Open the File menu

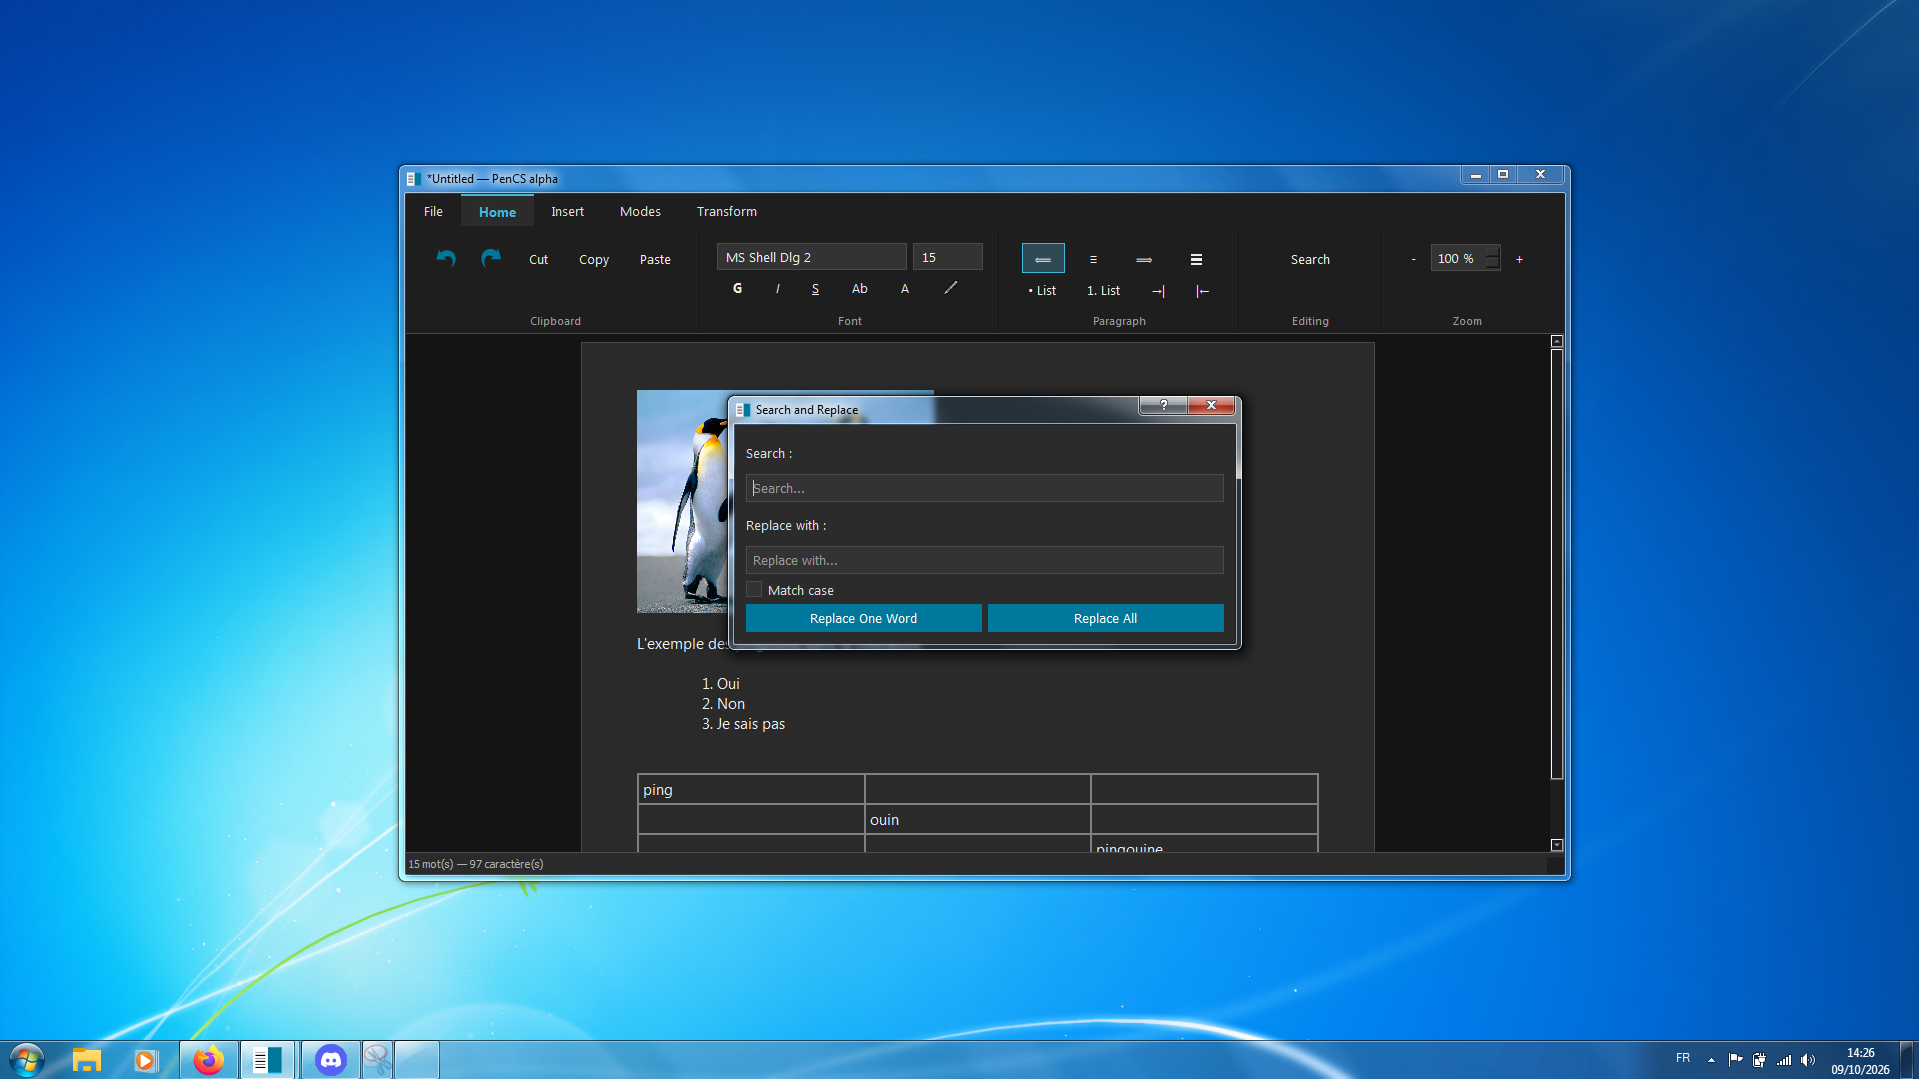coord(433,211)
